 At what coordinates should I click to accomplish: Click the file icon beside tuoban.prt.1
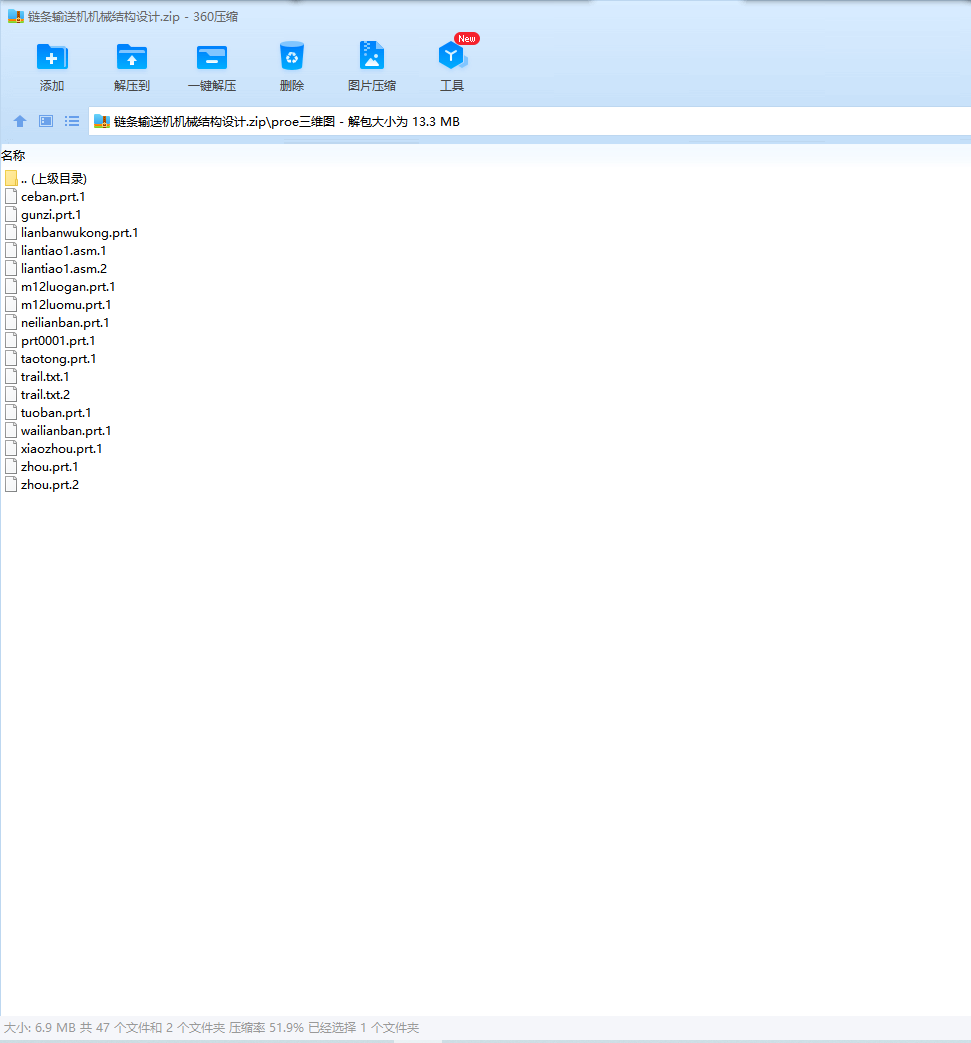(x=11, y=412)
